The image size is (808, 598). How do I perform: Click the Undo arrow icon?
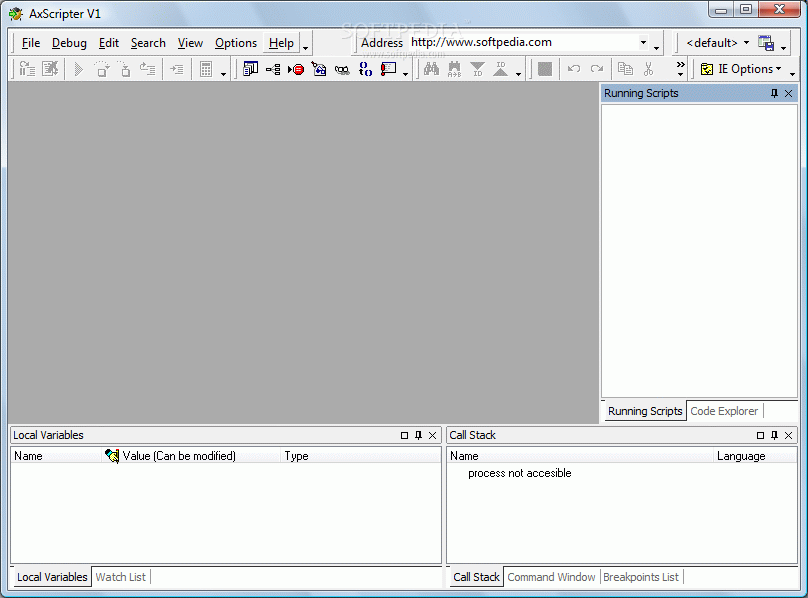pyautogui.click(x=574, y=69)
